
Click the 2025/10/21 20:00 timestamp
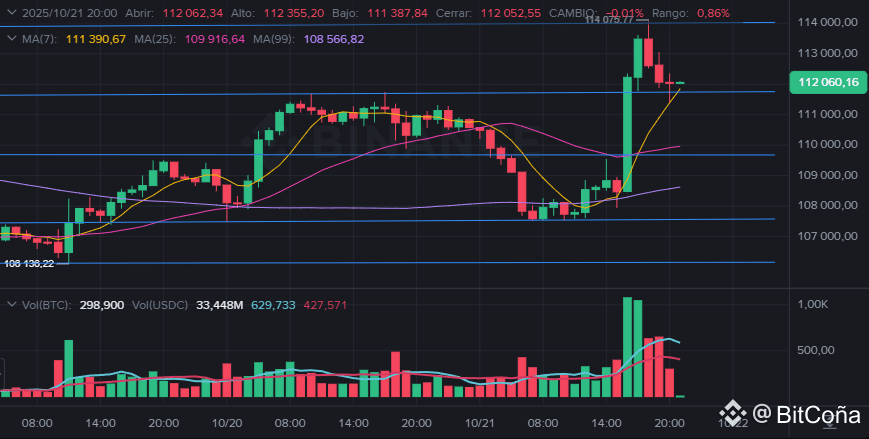pyautogui.click(x=69, y=13)
